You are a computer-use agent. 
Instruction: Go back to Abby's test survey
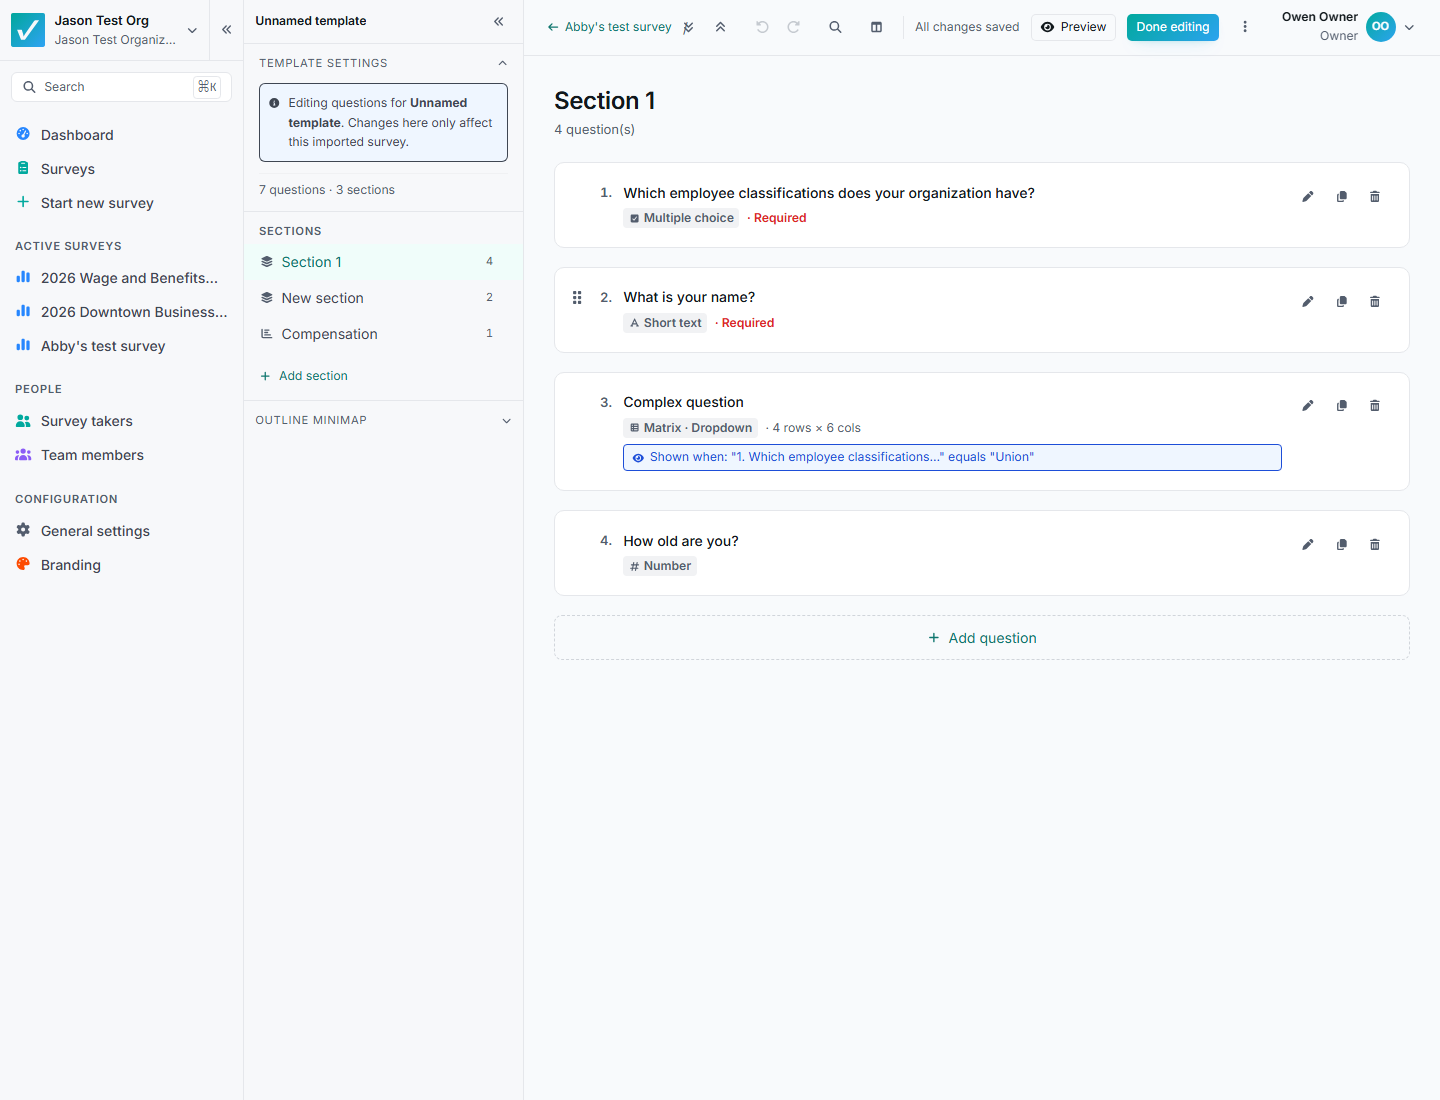click(x=609, y=27)
